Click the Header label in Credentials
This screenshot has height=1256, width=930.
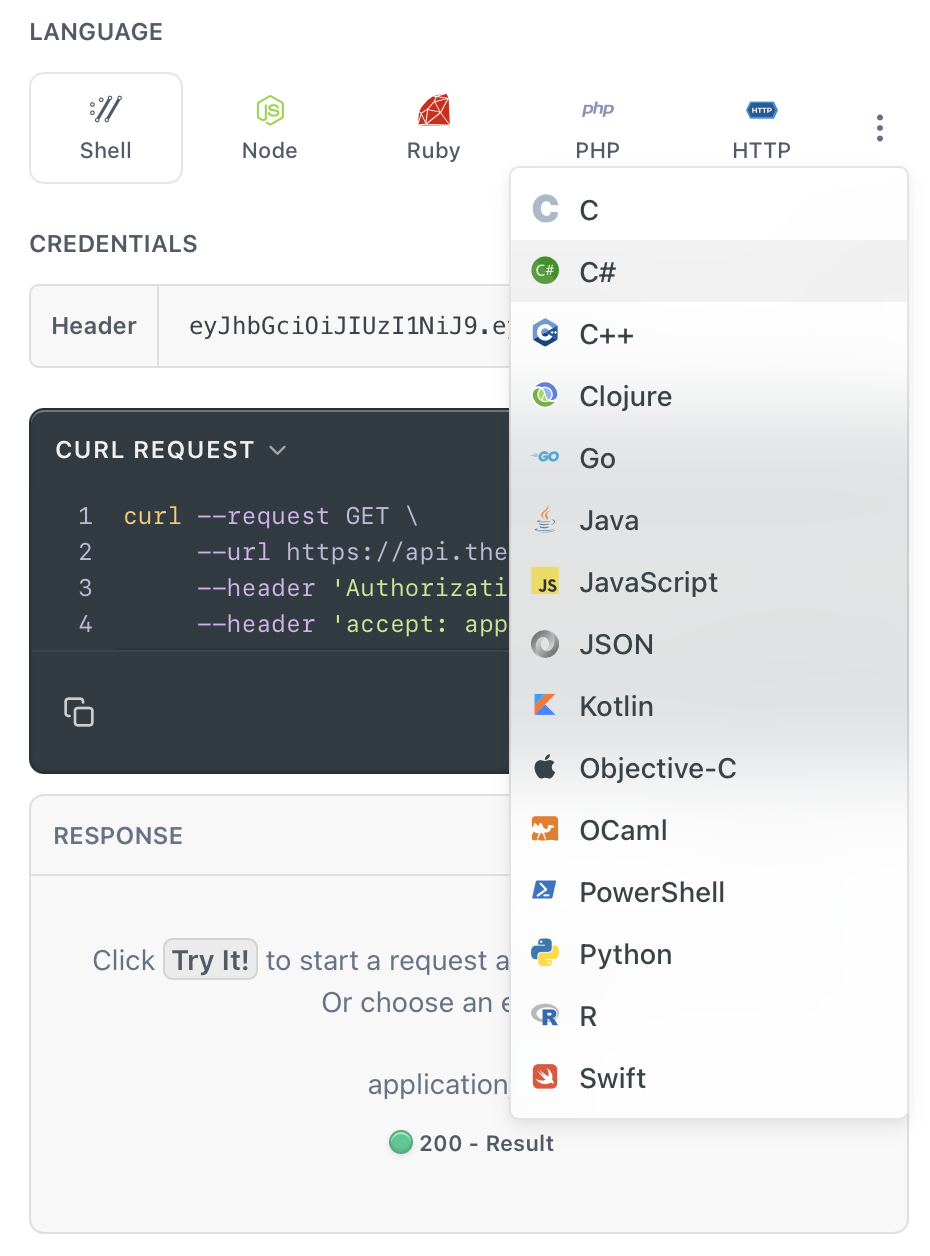click(x=94, y=326)
